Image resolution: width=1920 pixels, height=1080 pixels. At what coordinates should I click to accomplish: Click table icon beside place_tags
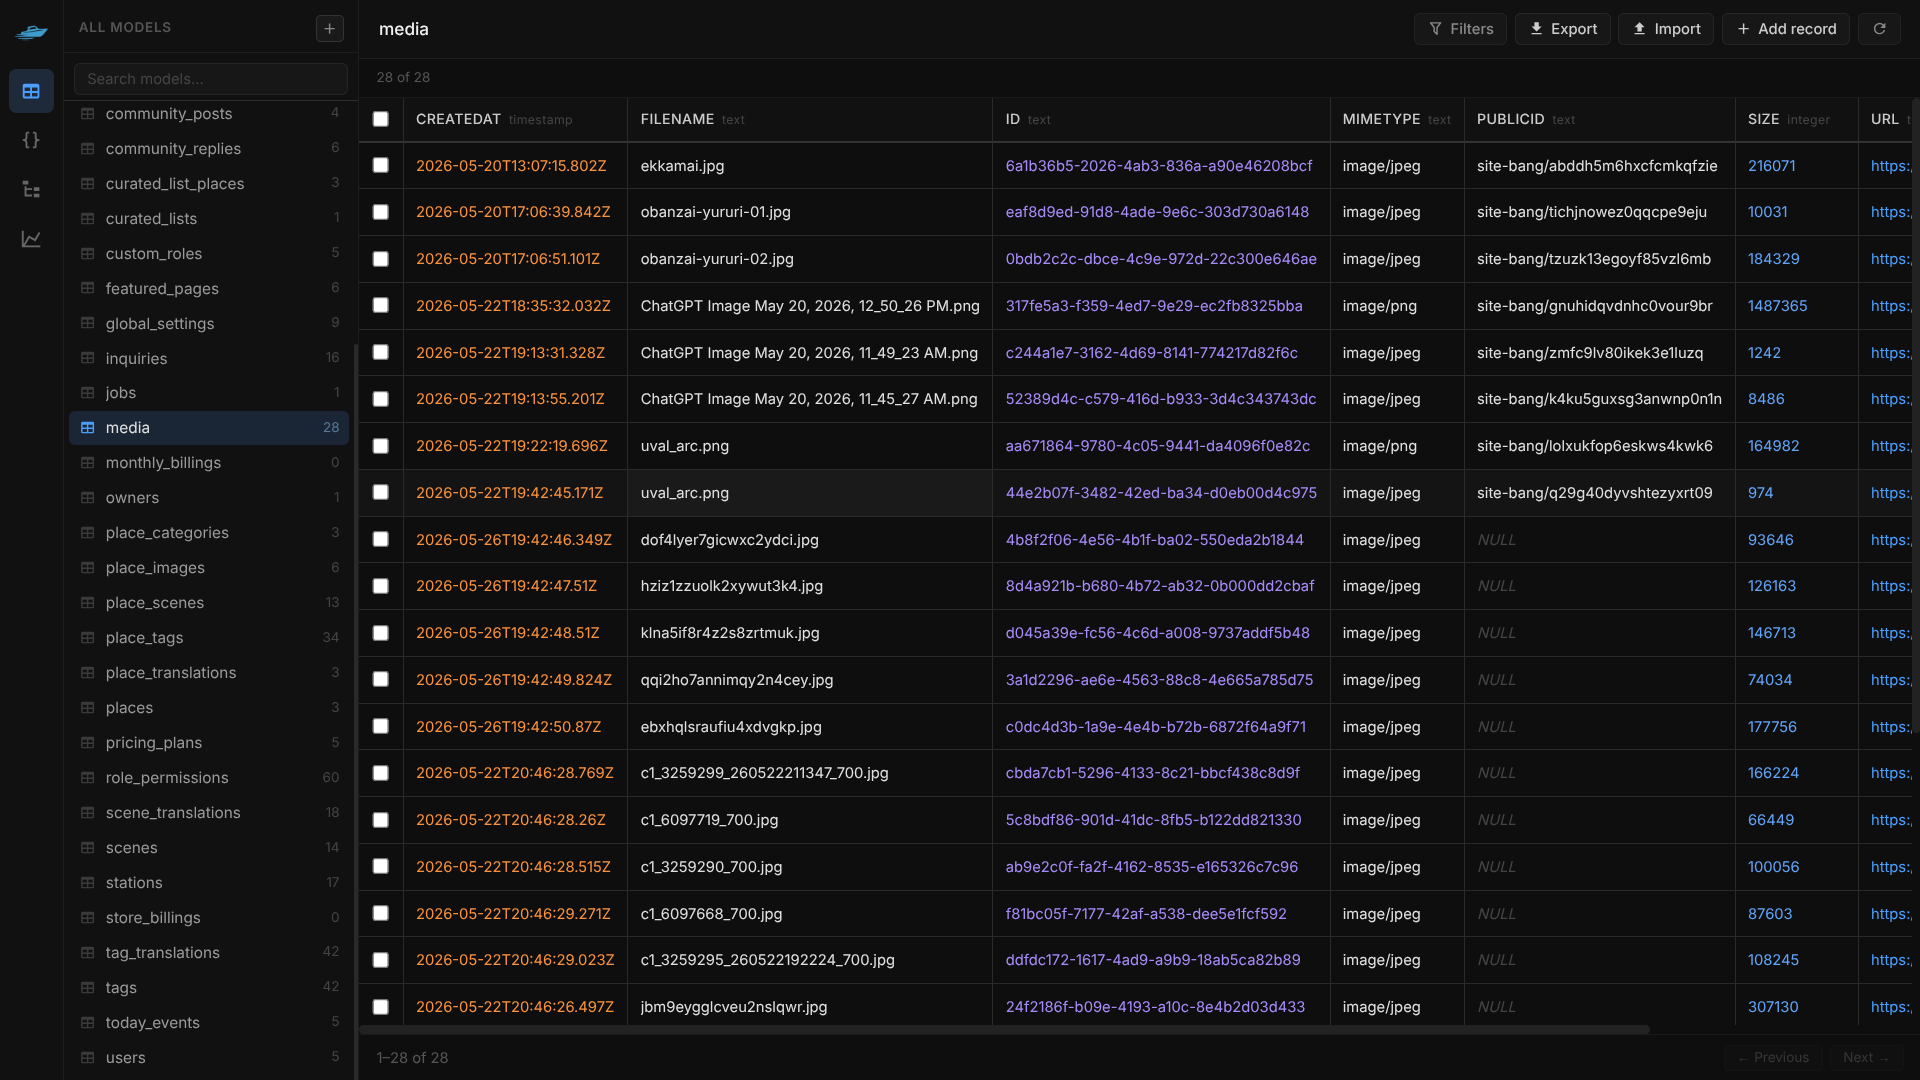point(88,638)
